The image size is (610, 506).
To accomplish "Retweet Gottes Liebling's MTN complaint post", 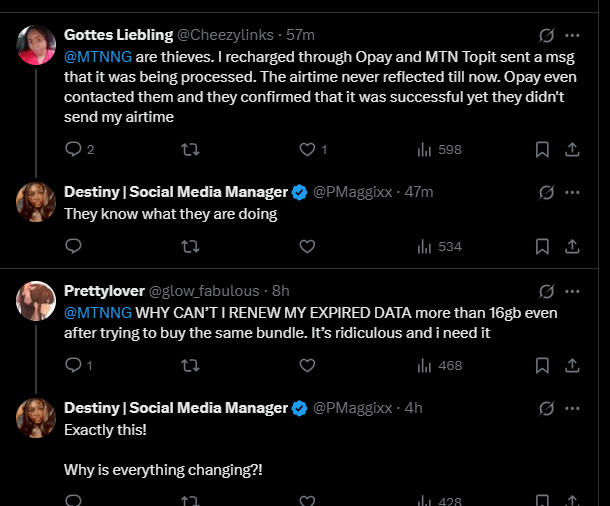I will coord(189,149).
